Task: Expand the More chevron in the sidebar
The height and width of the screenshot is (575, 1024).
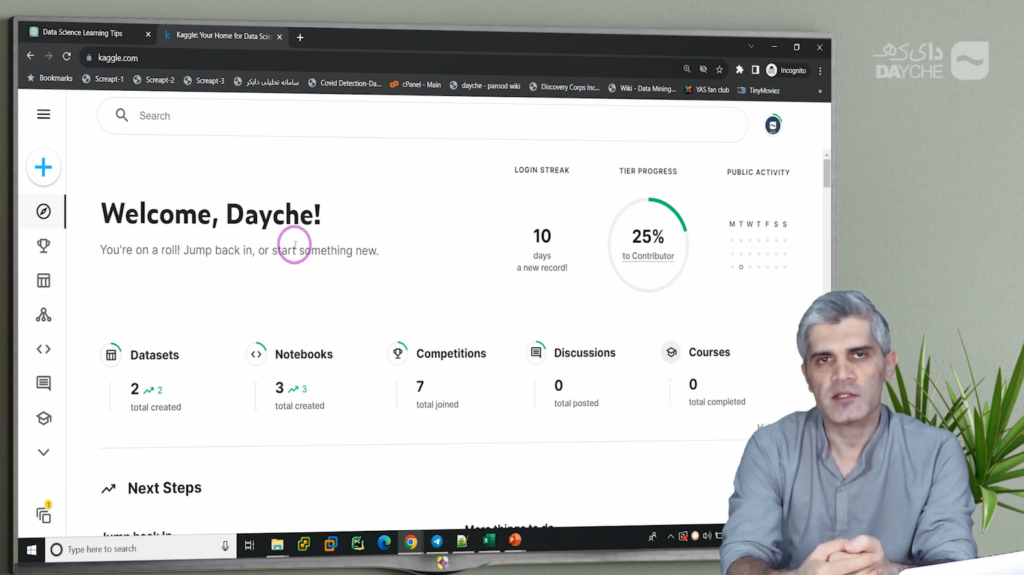Action: pyautogui.click(x=43, y=452)
